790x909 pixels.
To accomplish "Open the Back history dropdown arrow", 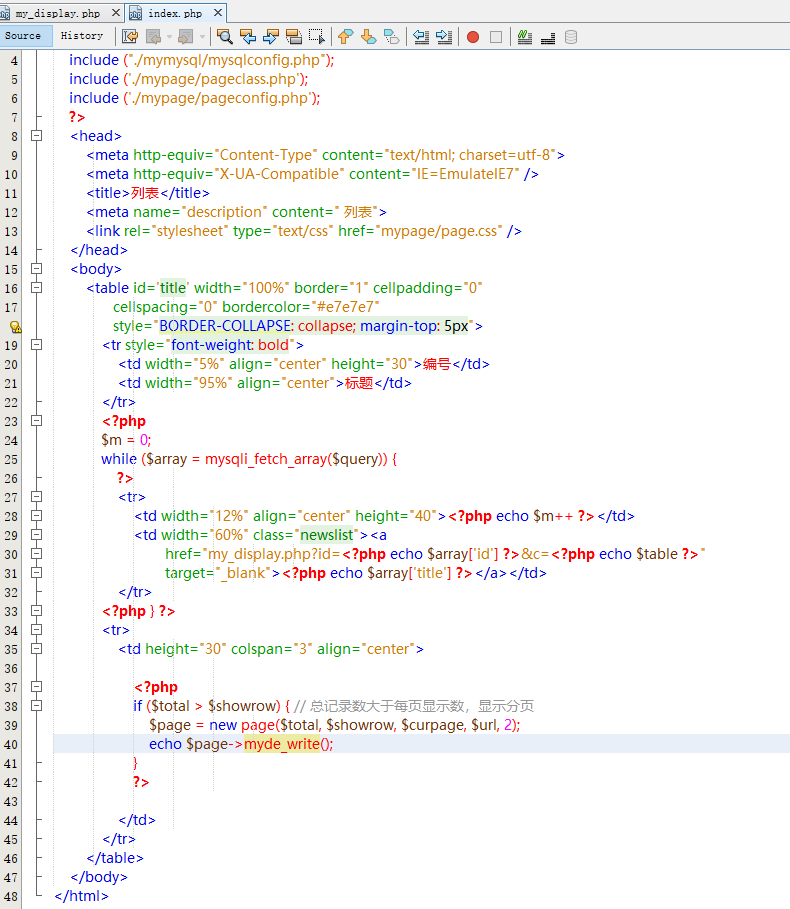I will (x=169, y=37).
